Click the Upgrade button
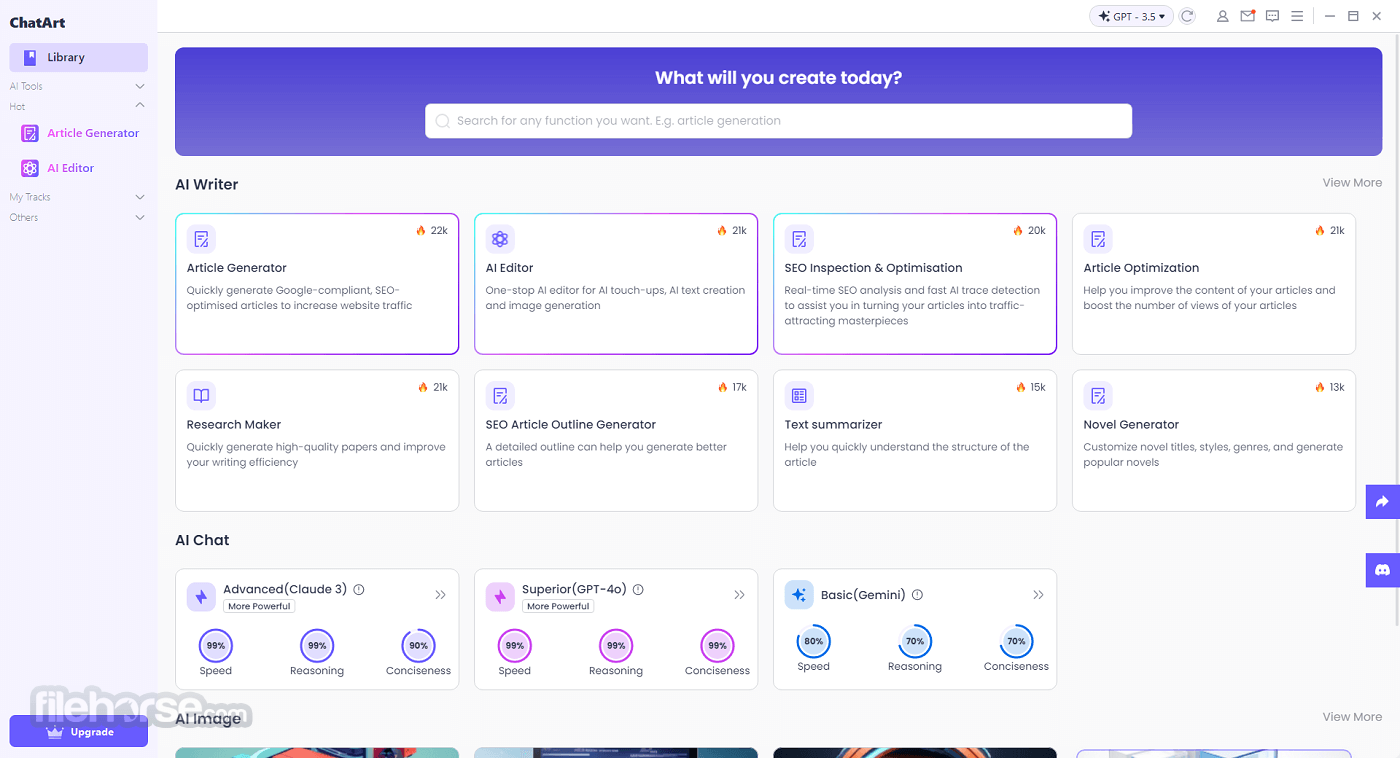This screenshot has height=758, width=1400. 79,732
